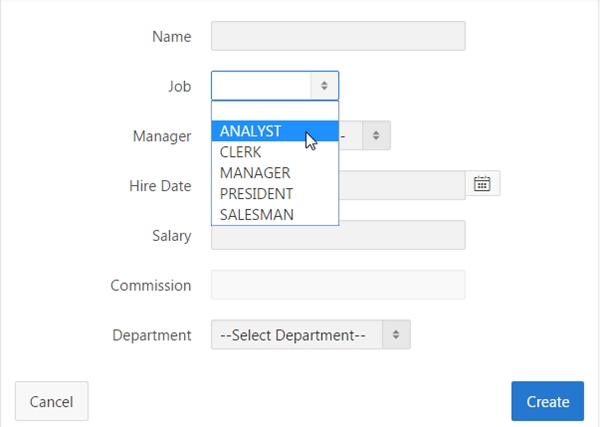
Task: Click the Department label
Action: coord(151,335)
